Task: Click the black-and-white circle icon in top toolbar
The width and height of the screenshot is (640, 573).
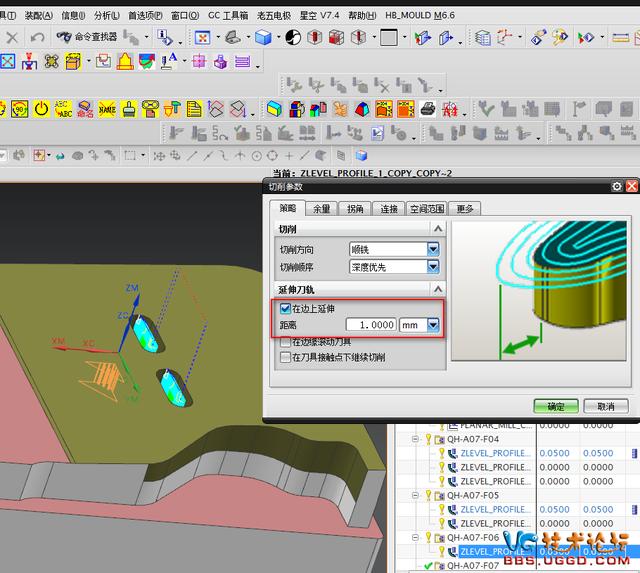Action: [293, 37]
